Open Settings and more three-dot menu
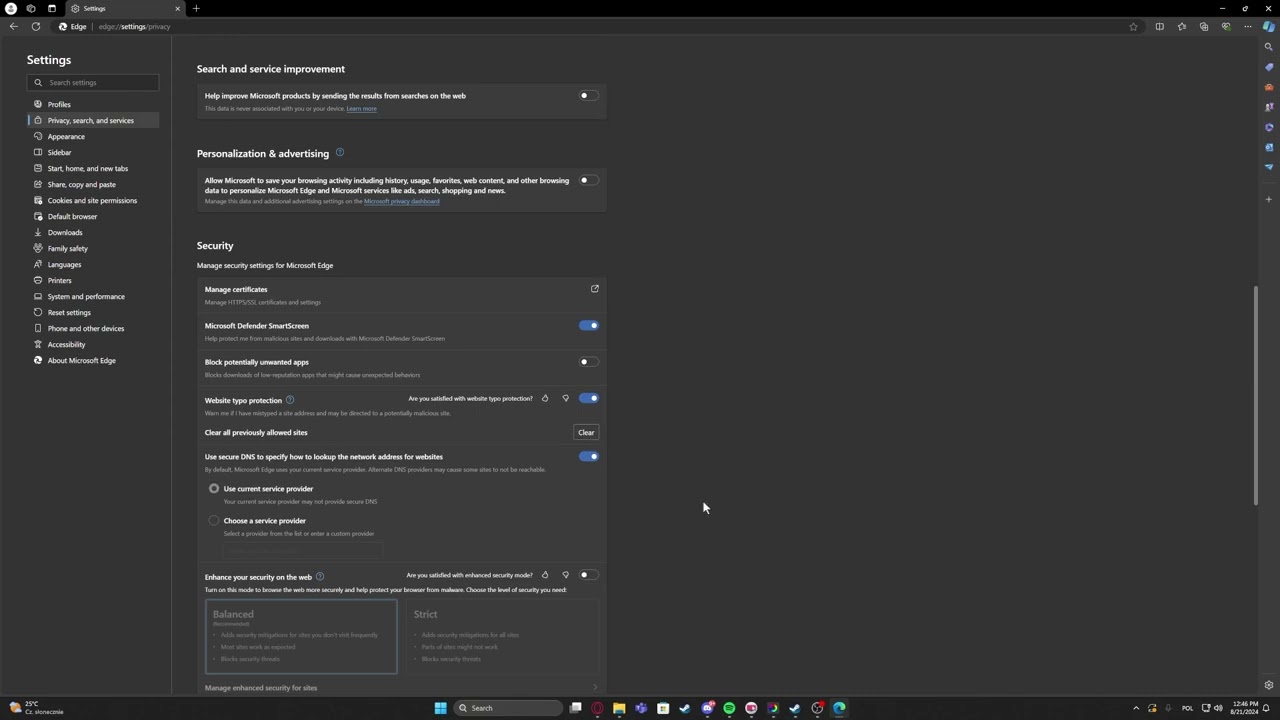 [1248, 26]
